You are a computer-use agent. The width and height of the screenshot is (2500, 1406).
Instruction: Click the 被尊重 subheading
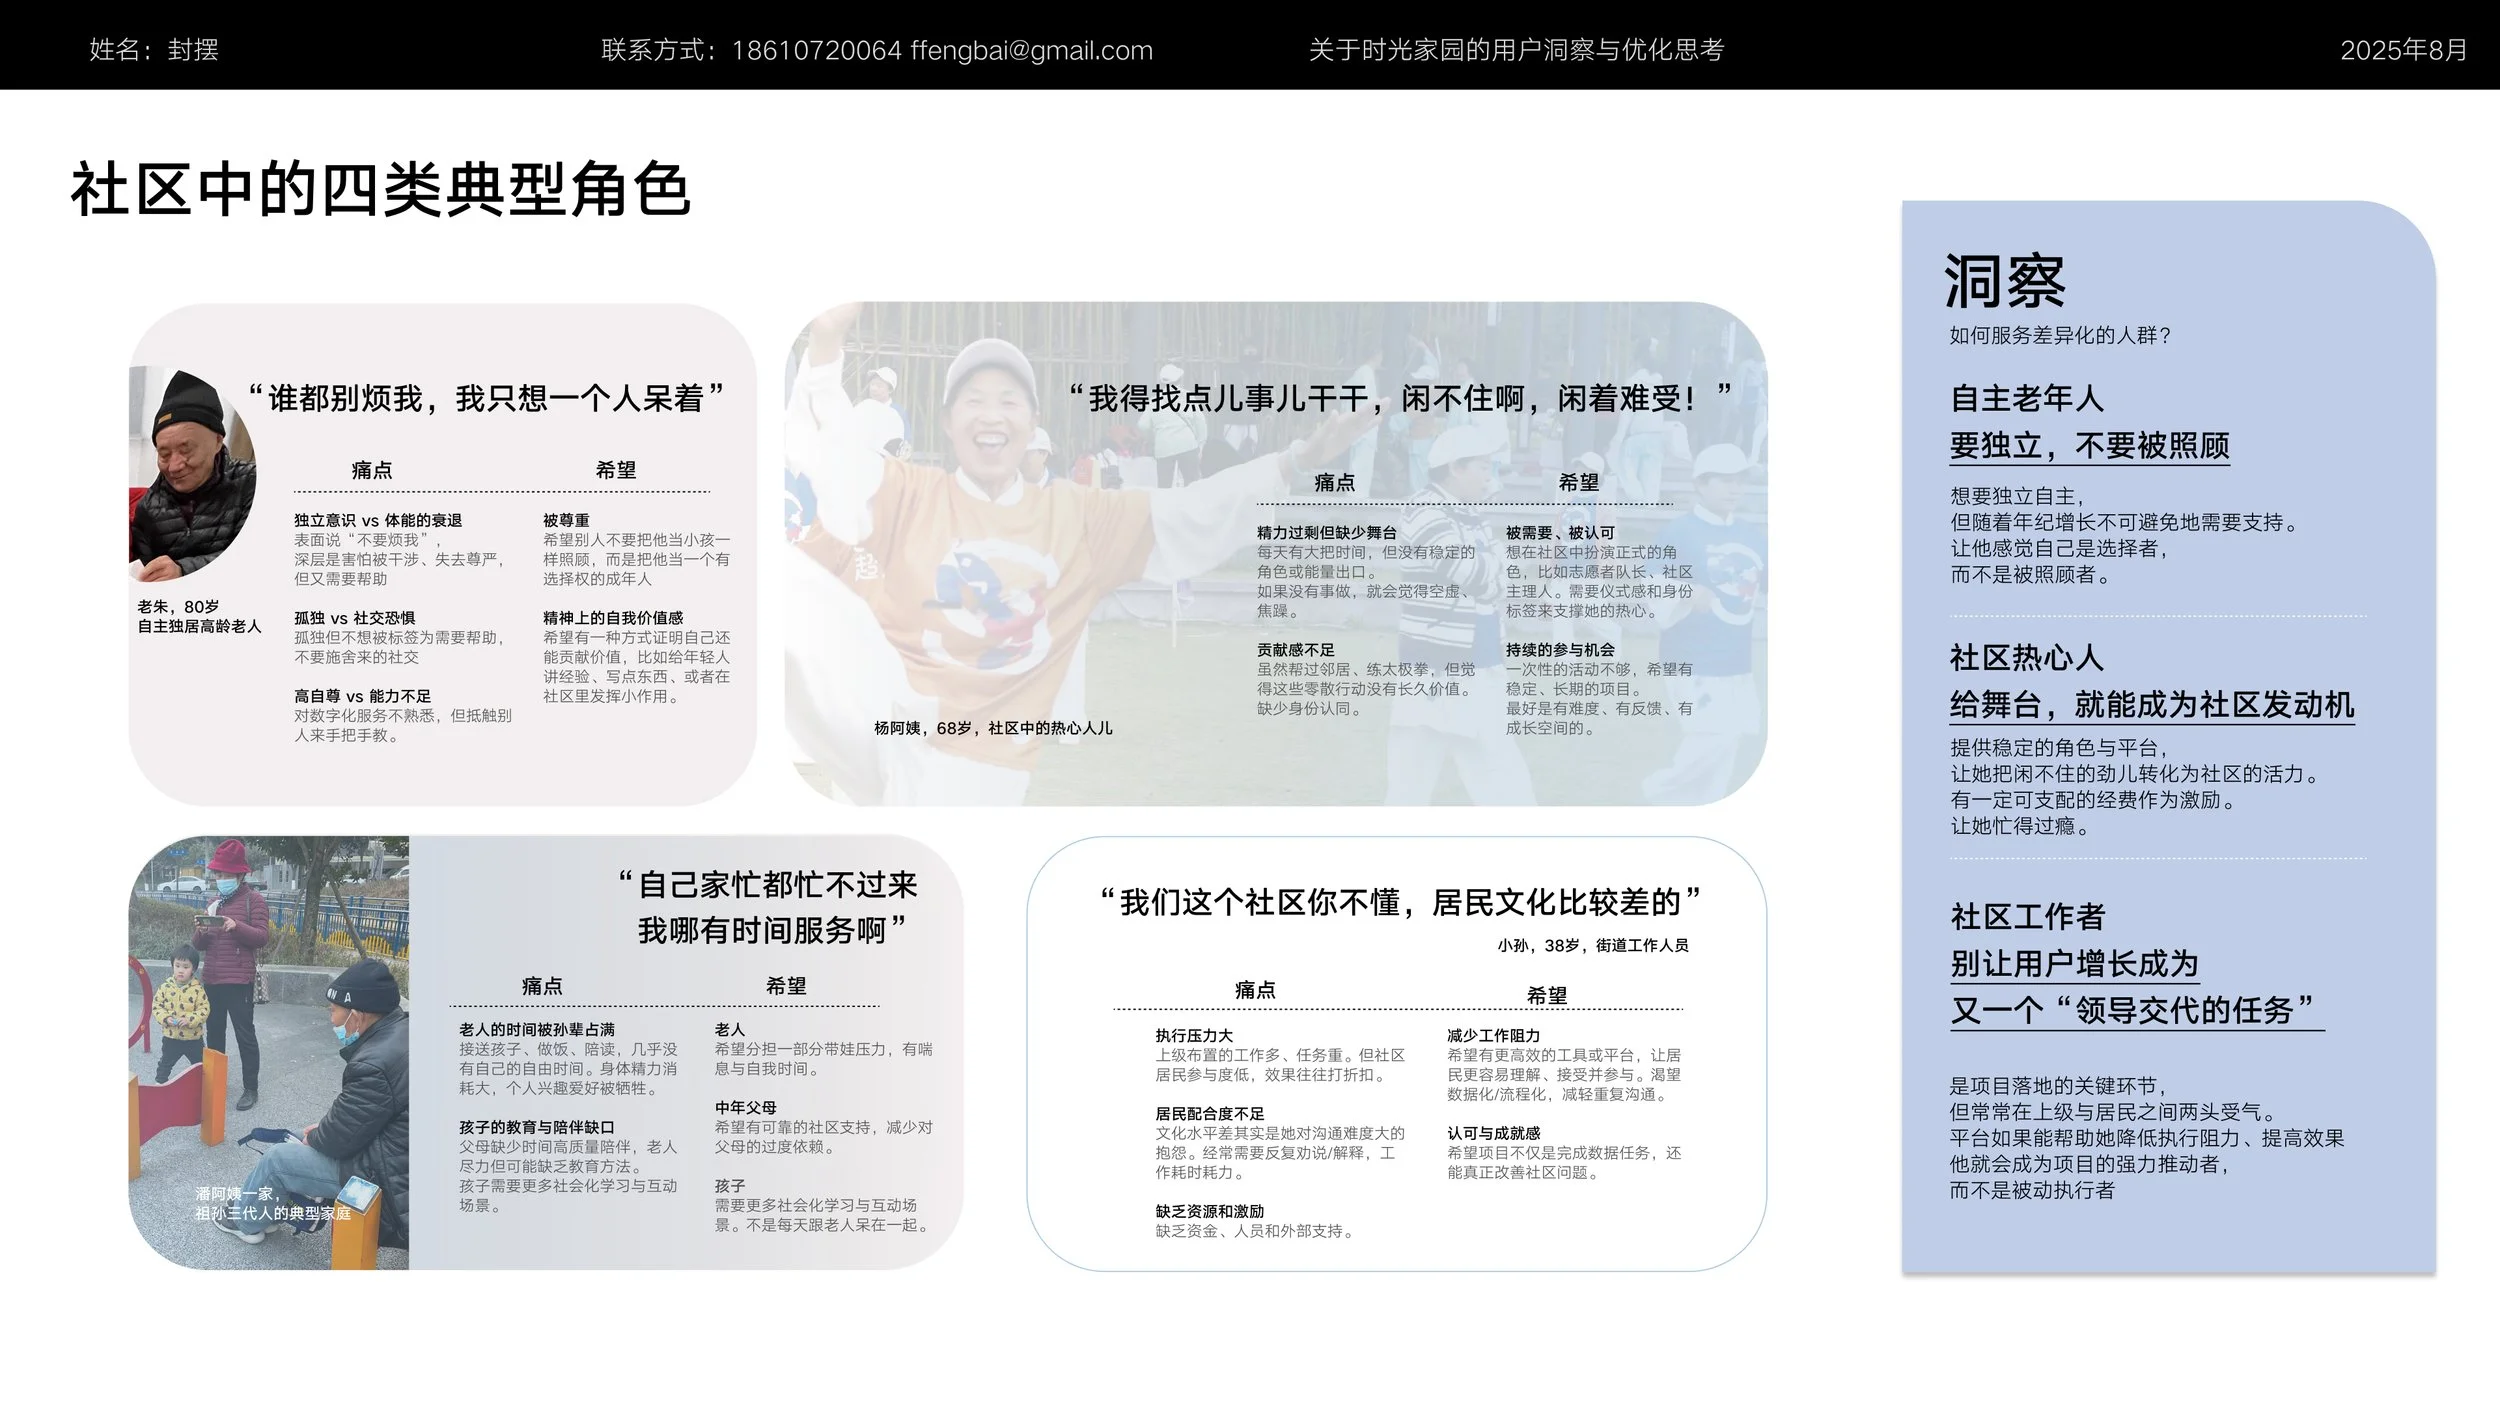(566, 520)
